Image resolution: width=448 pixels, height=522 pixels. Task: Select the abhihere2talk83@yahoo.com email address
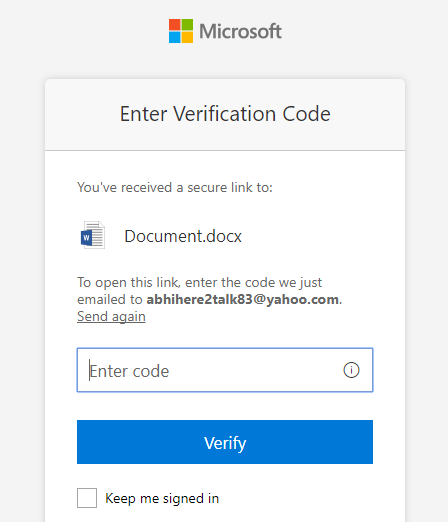coord(243,300)
